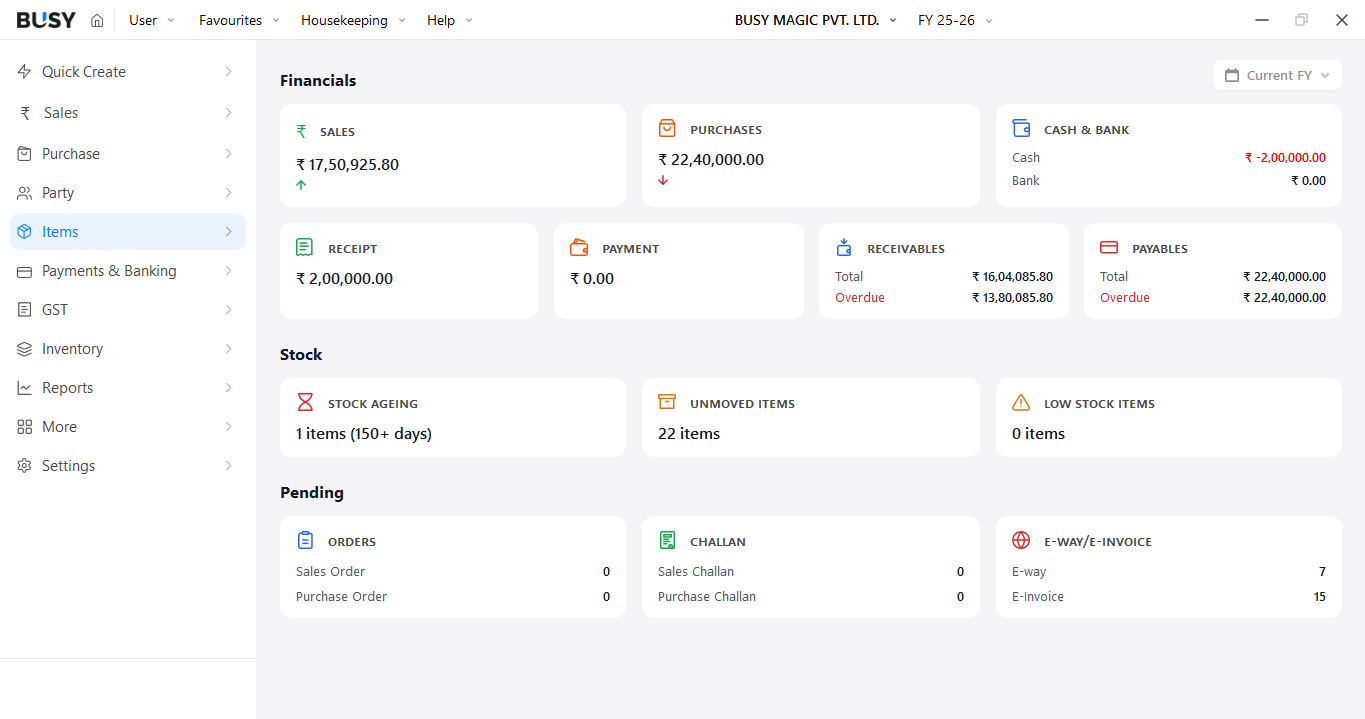The height and width of the screenshot is (719, 1365).
Task: Click the Purchase bag icon in sidebar
Action: pyautogui.click(x=25, y=154)
